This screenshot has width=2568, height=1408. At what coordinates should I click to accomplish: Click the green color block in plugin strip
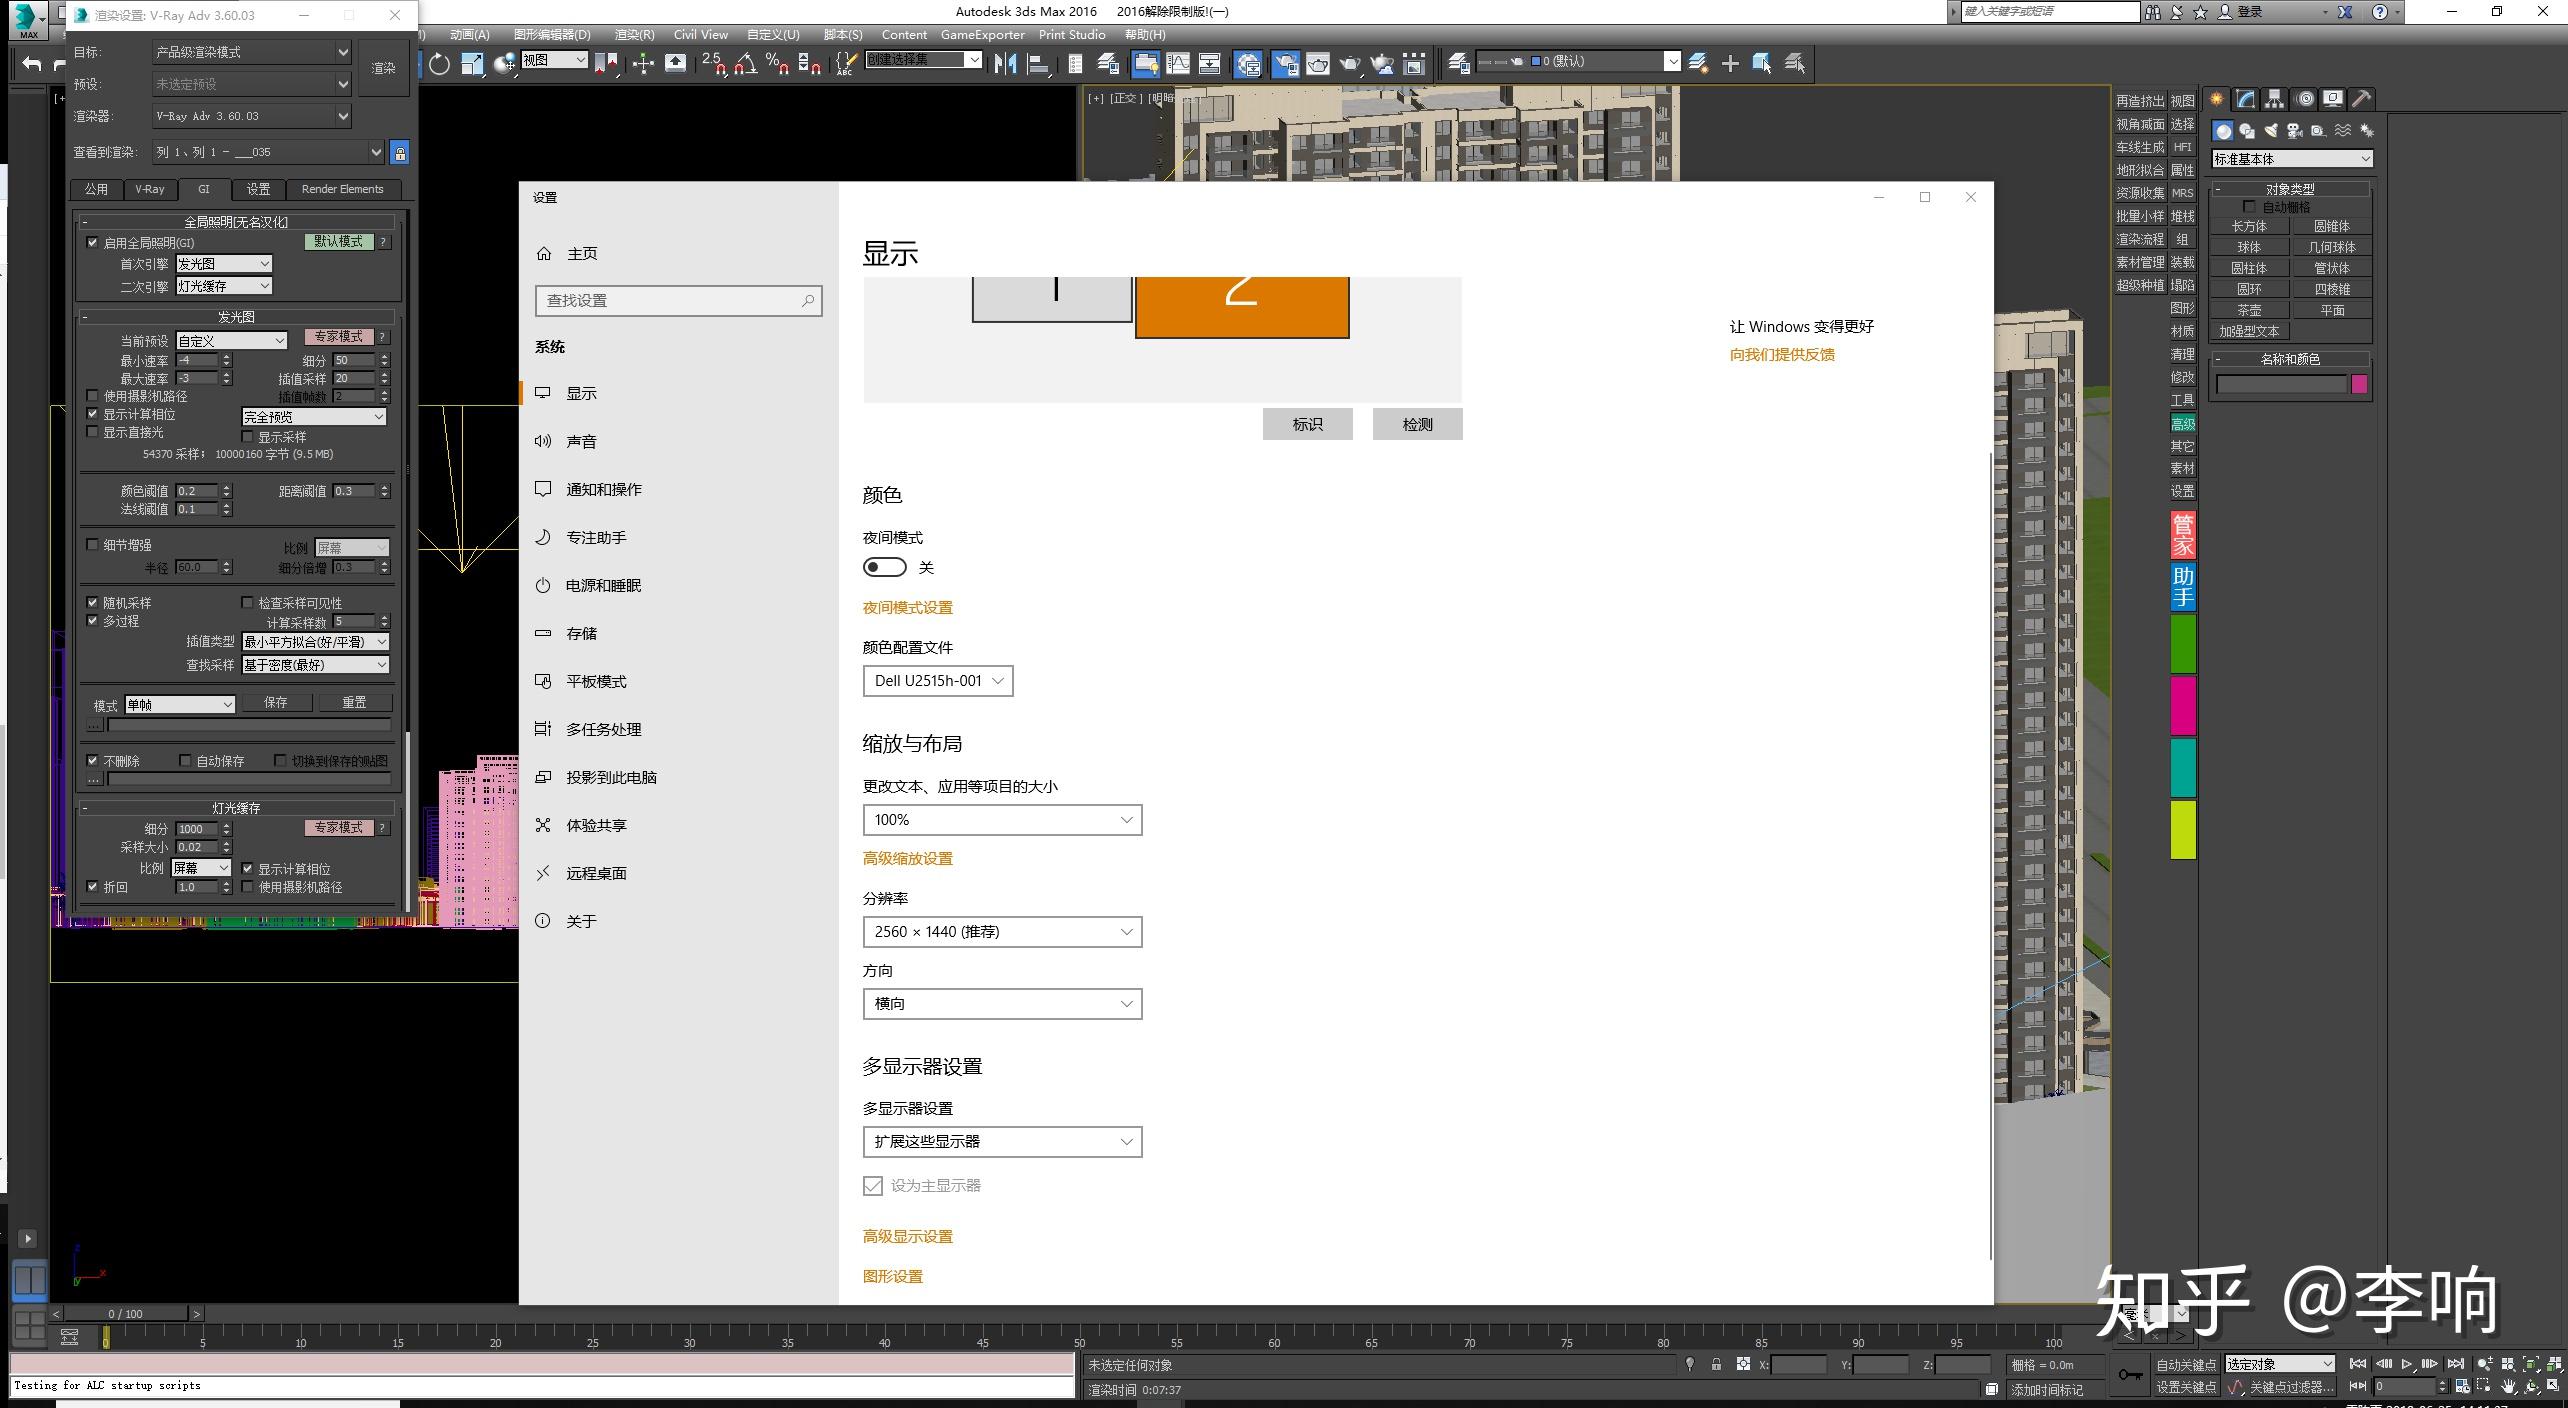click(2183, 645)
